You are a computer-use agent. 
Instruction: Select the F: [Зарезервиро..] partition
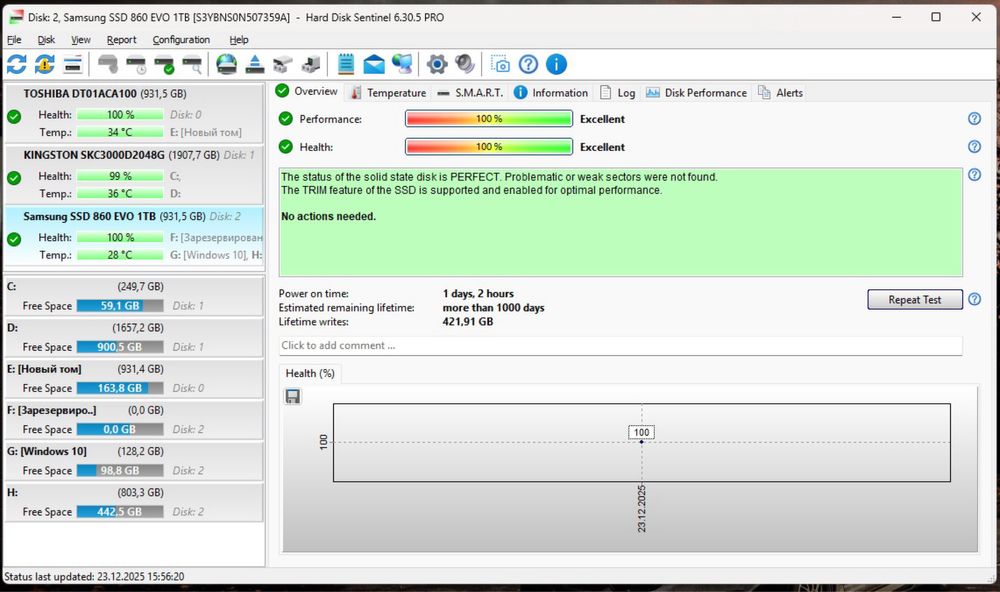coord(135,419)
